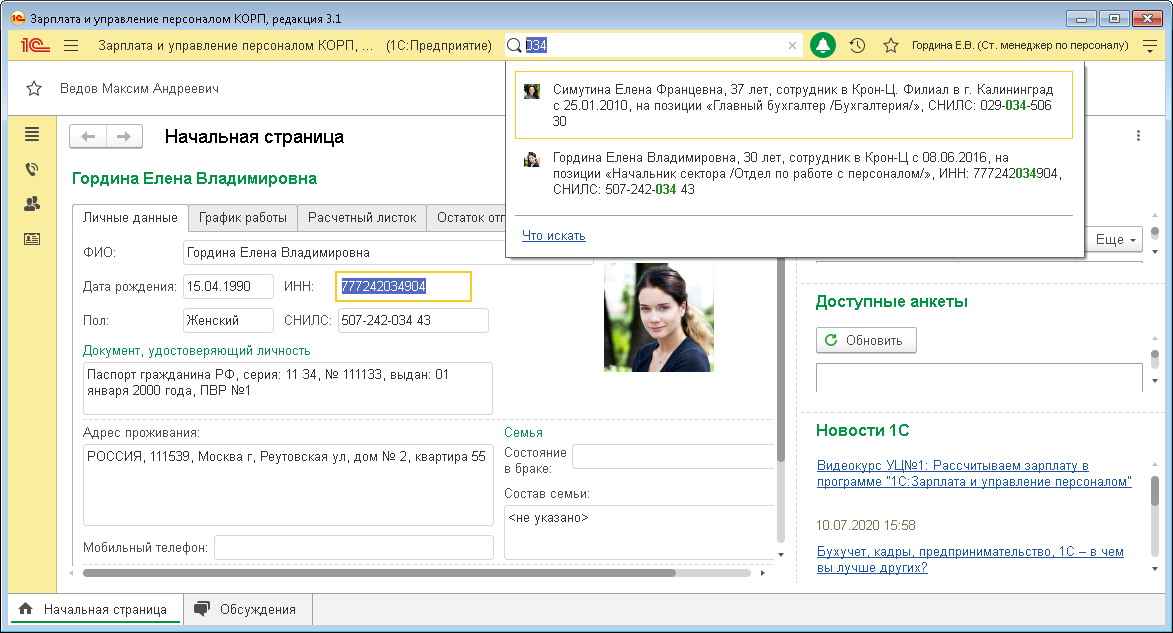Image resolution: width=1173 pixels, height=633 pixels.
Task: Select search result Гордина Елена Владимировна
Action: pyautogui.click(x=794, y=174)
